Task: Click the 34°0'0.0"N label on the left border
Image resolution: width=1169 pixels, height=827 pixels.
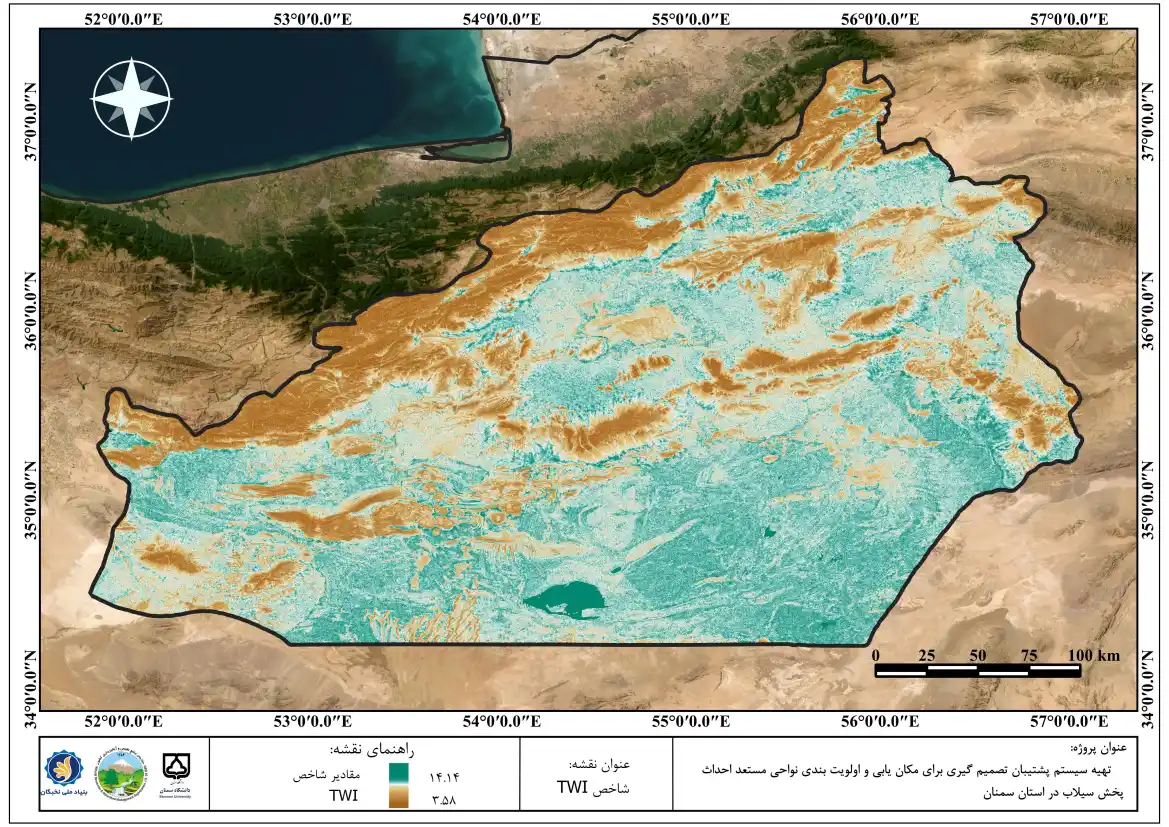Action: pyautogui.click(x=30, y=690)
